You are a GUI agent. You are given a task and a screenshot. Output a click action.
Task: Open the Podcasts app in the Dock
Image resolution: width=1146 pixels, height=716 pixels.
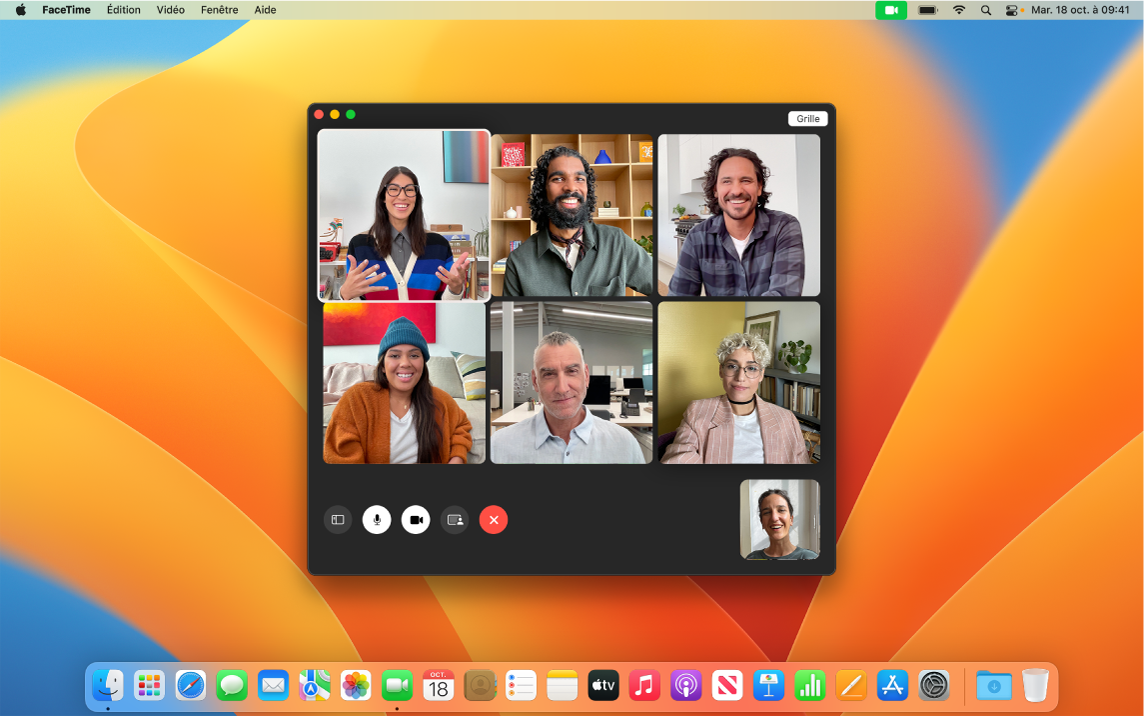(685, 686)
